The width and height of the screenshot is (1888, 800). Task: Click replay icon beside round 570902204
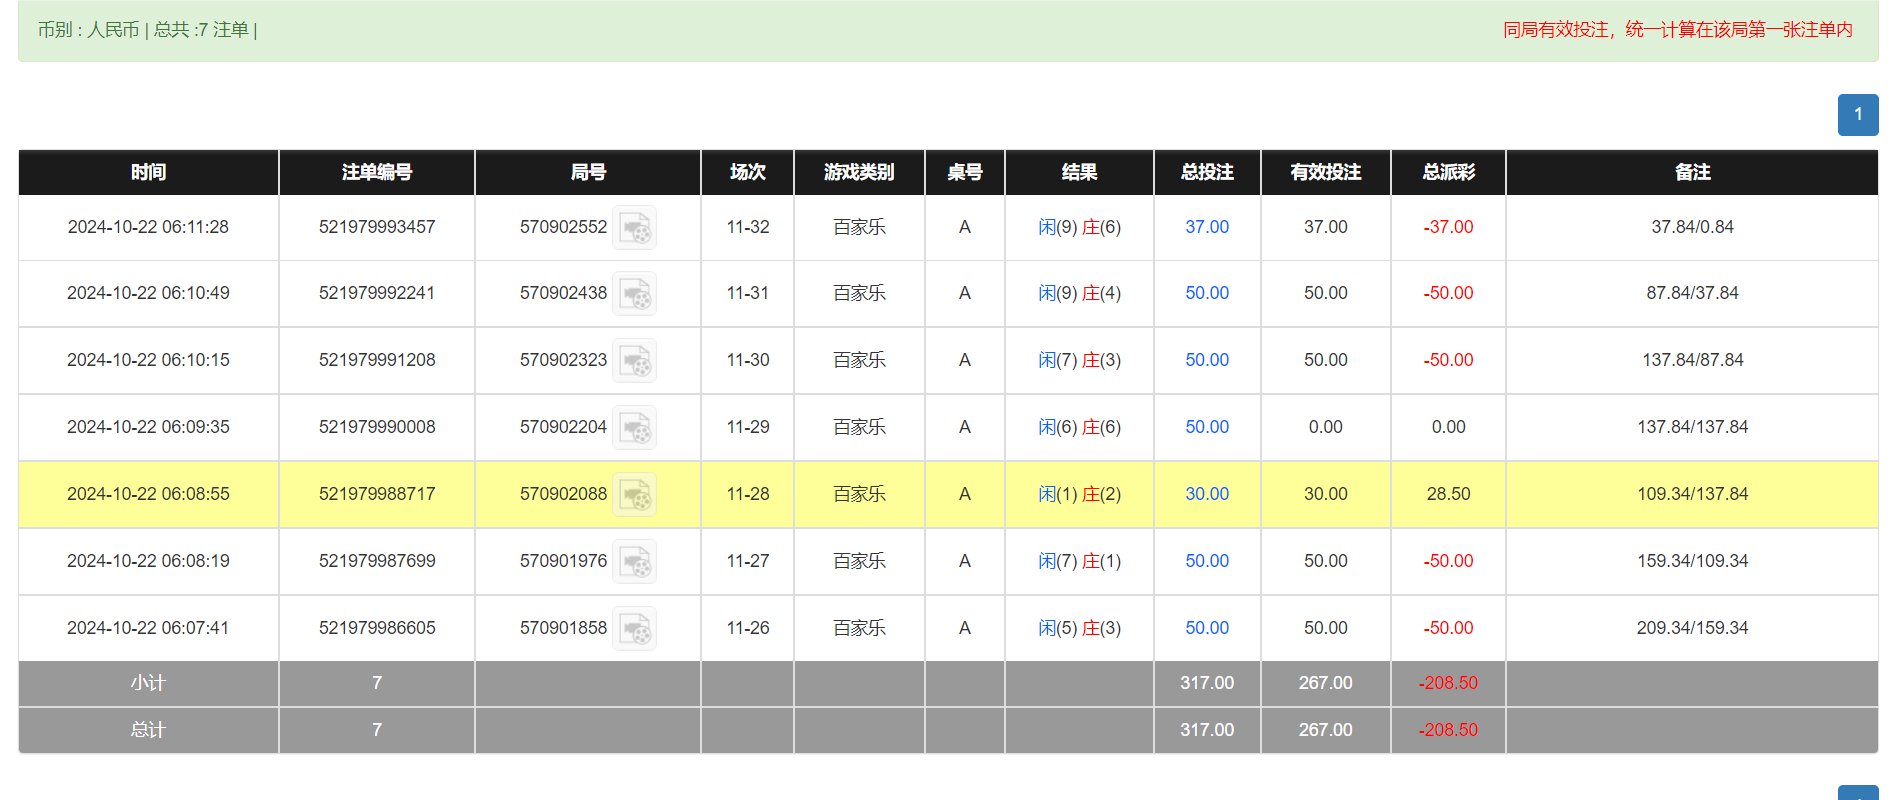634,428
